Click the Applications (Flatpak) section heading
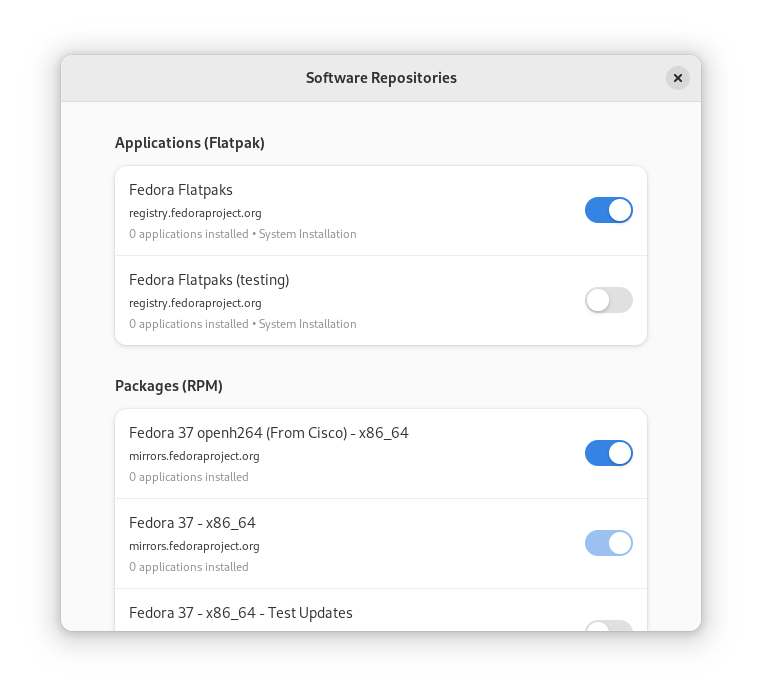 190,143
